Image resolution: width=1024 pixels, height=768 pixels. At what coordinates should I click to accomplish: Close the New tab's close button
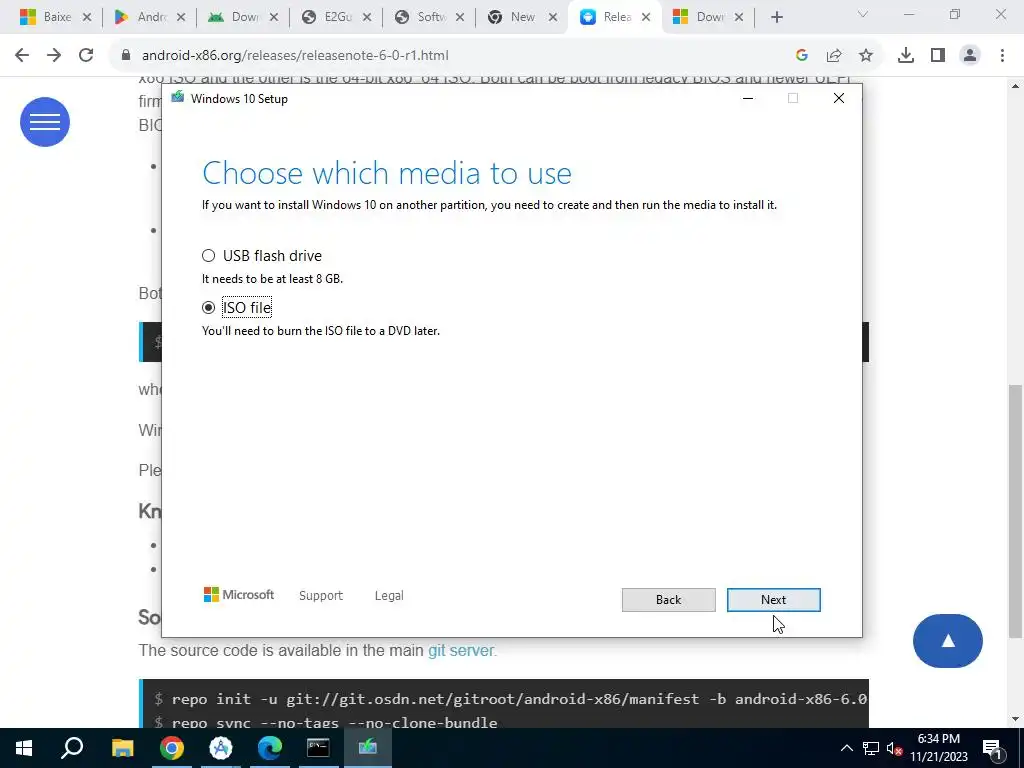click(552, 18)
